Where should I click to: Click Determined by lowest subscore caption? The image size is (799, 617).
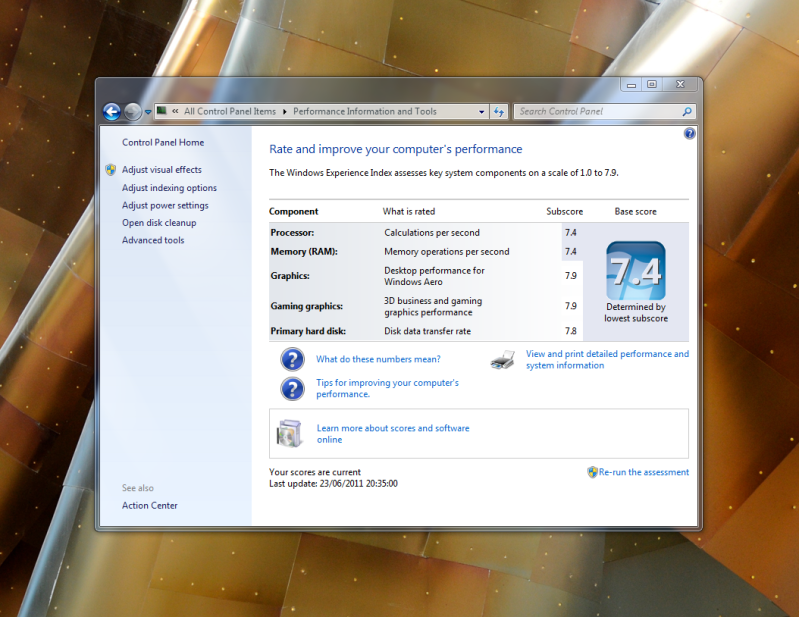coord(636,312)
